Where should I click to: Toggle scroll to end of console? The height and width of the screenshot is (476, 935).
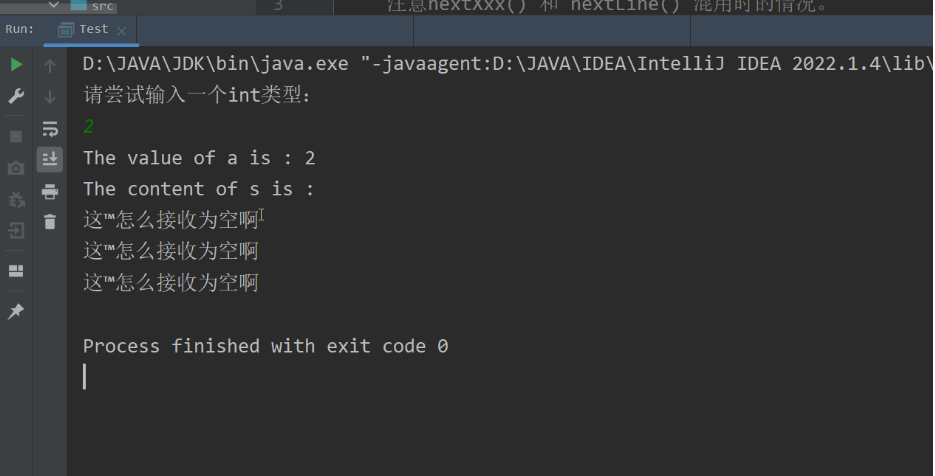pos(50,159)
